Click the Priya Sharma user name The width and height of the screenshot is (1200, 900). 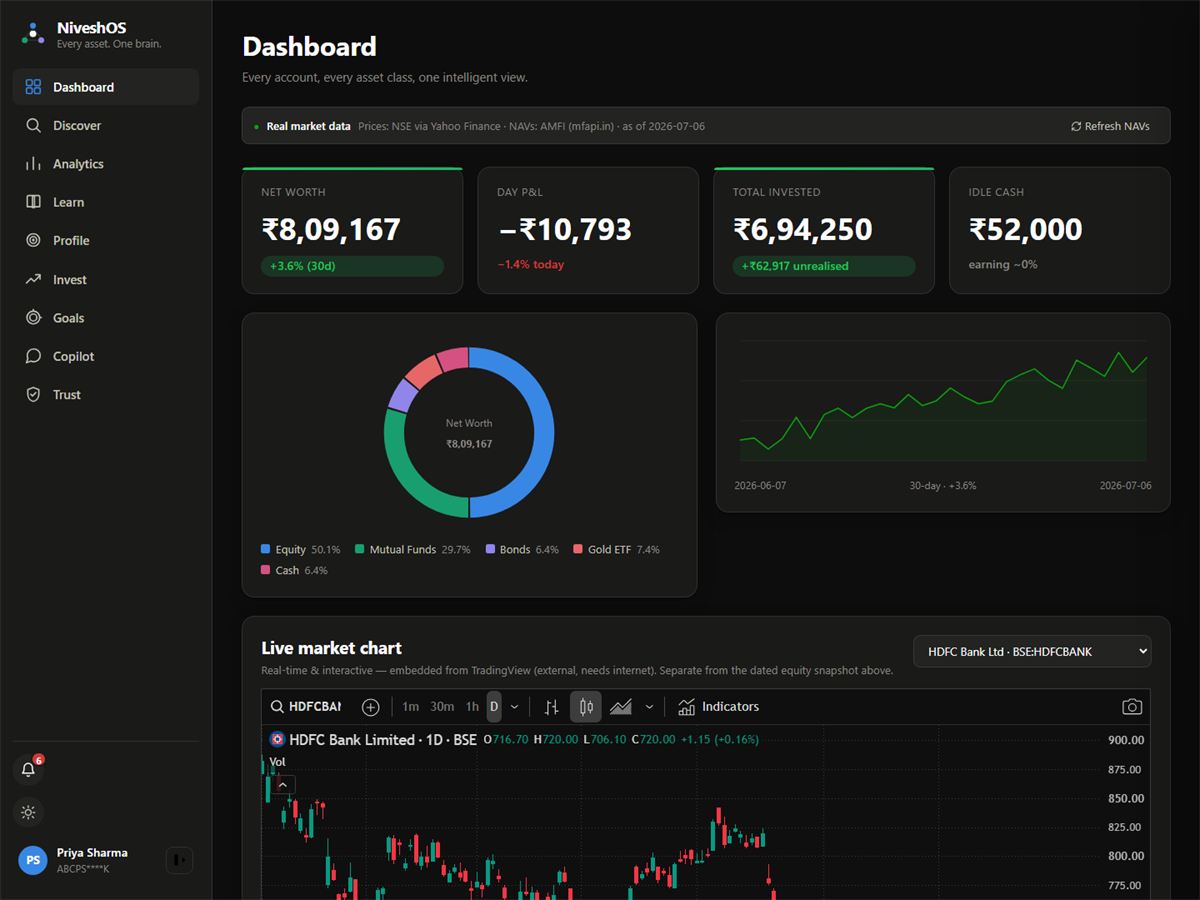92,853
